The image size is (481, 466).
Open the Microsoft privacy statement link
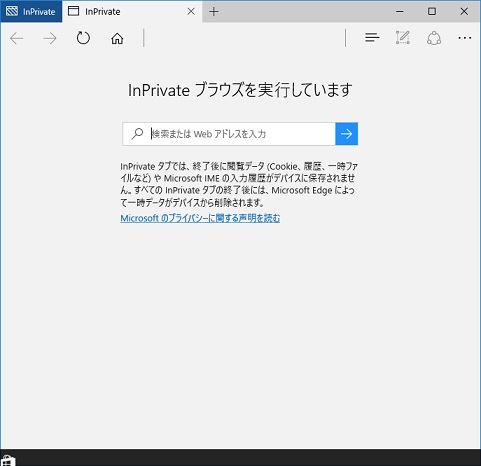tap(200, 218)
